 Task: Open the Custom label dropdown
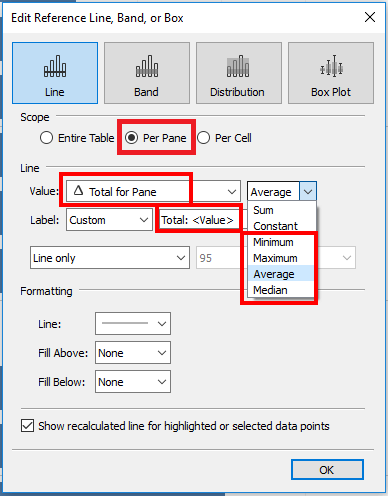pyautogui.click(x=109, y=220)
